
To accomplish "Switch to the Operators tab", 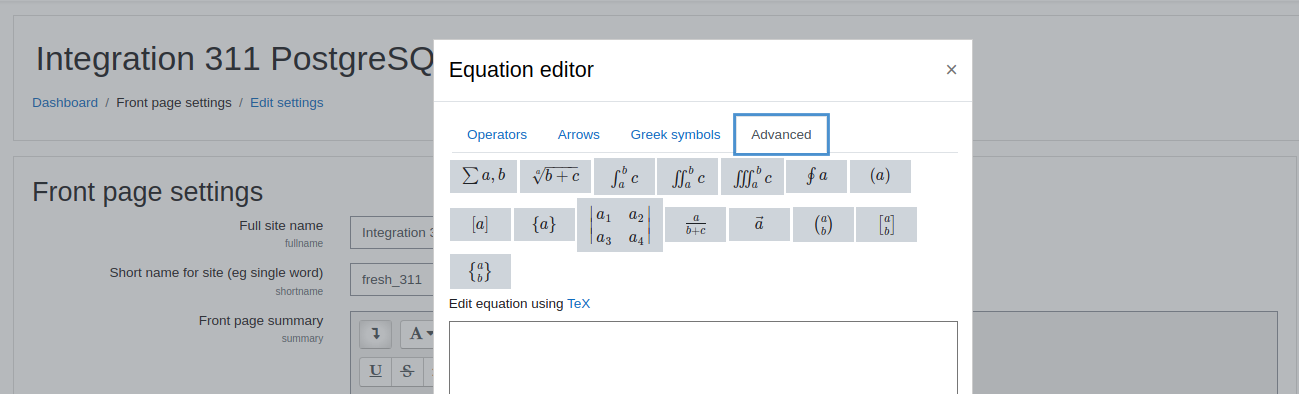I will [497, 134].
